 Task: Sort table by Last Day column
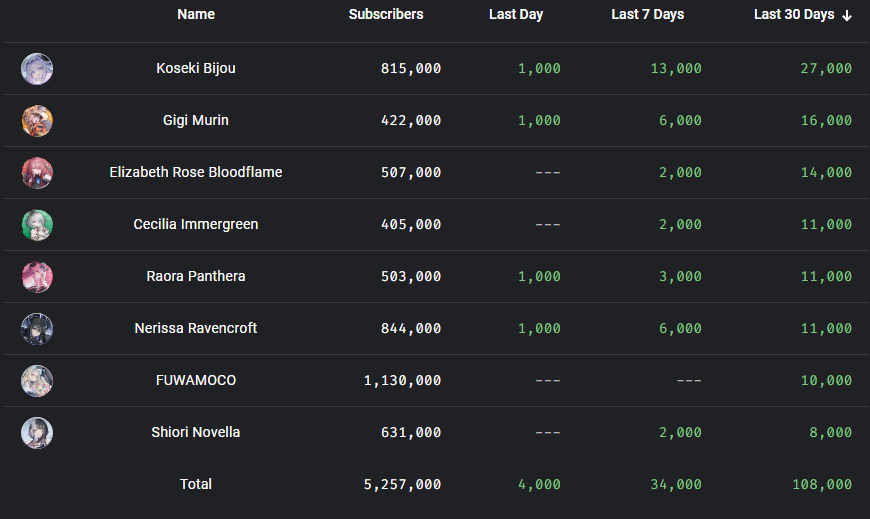click(x=516, y=15)
